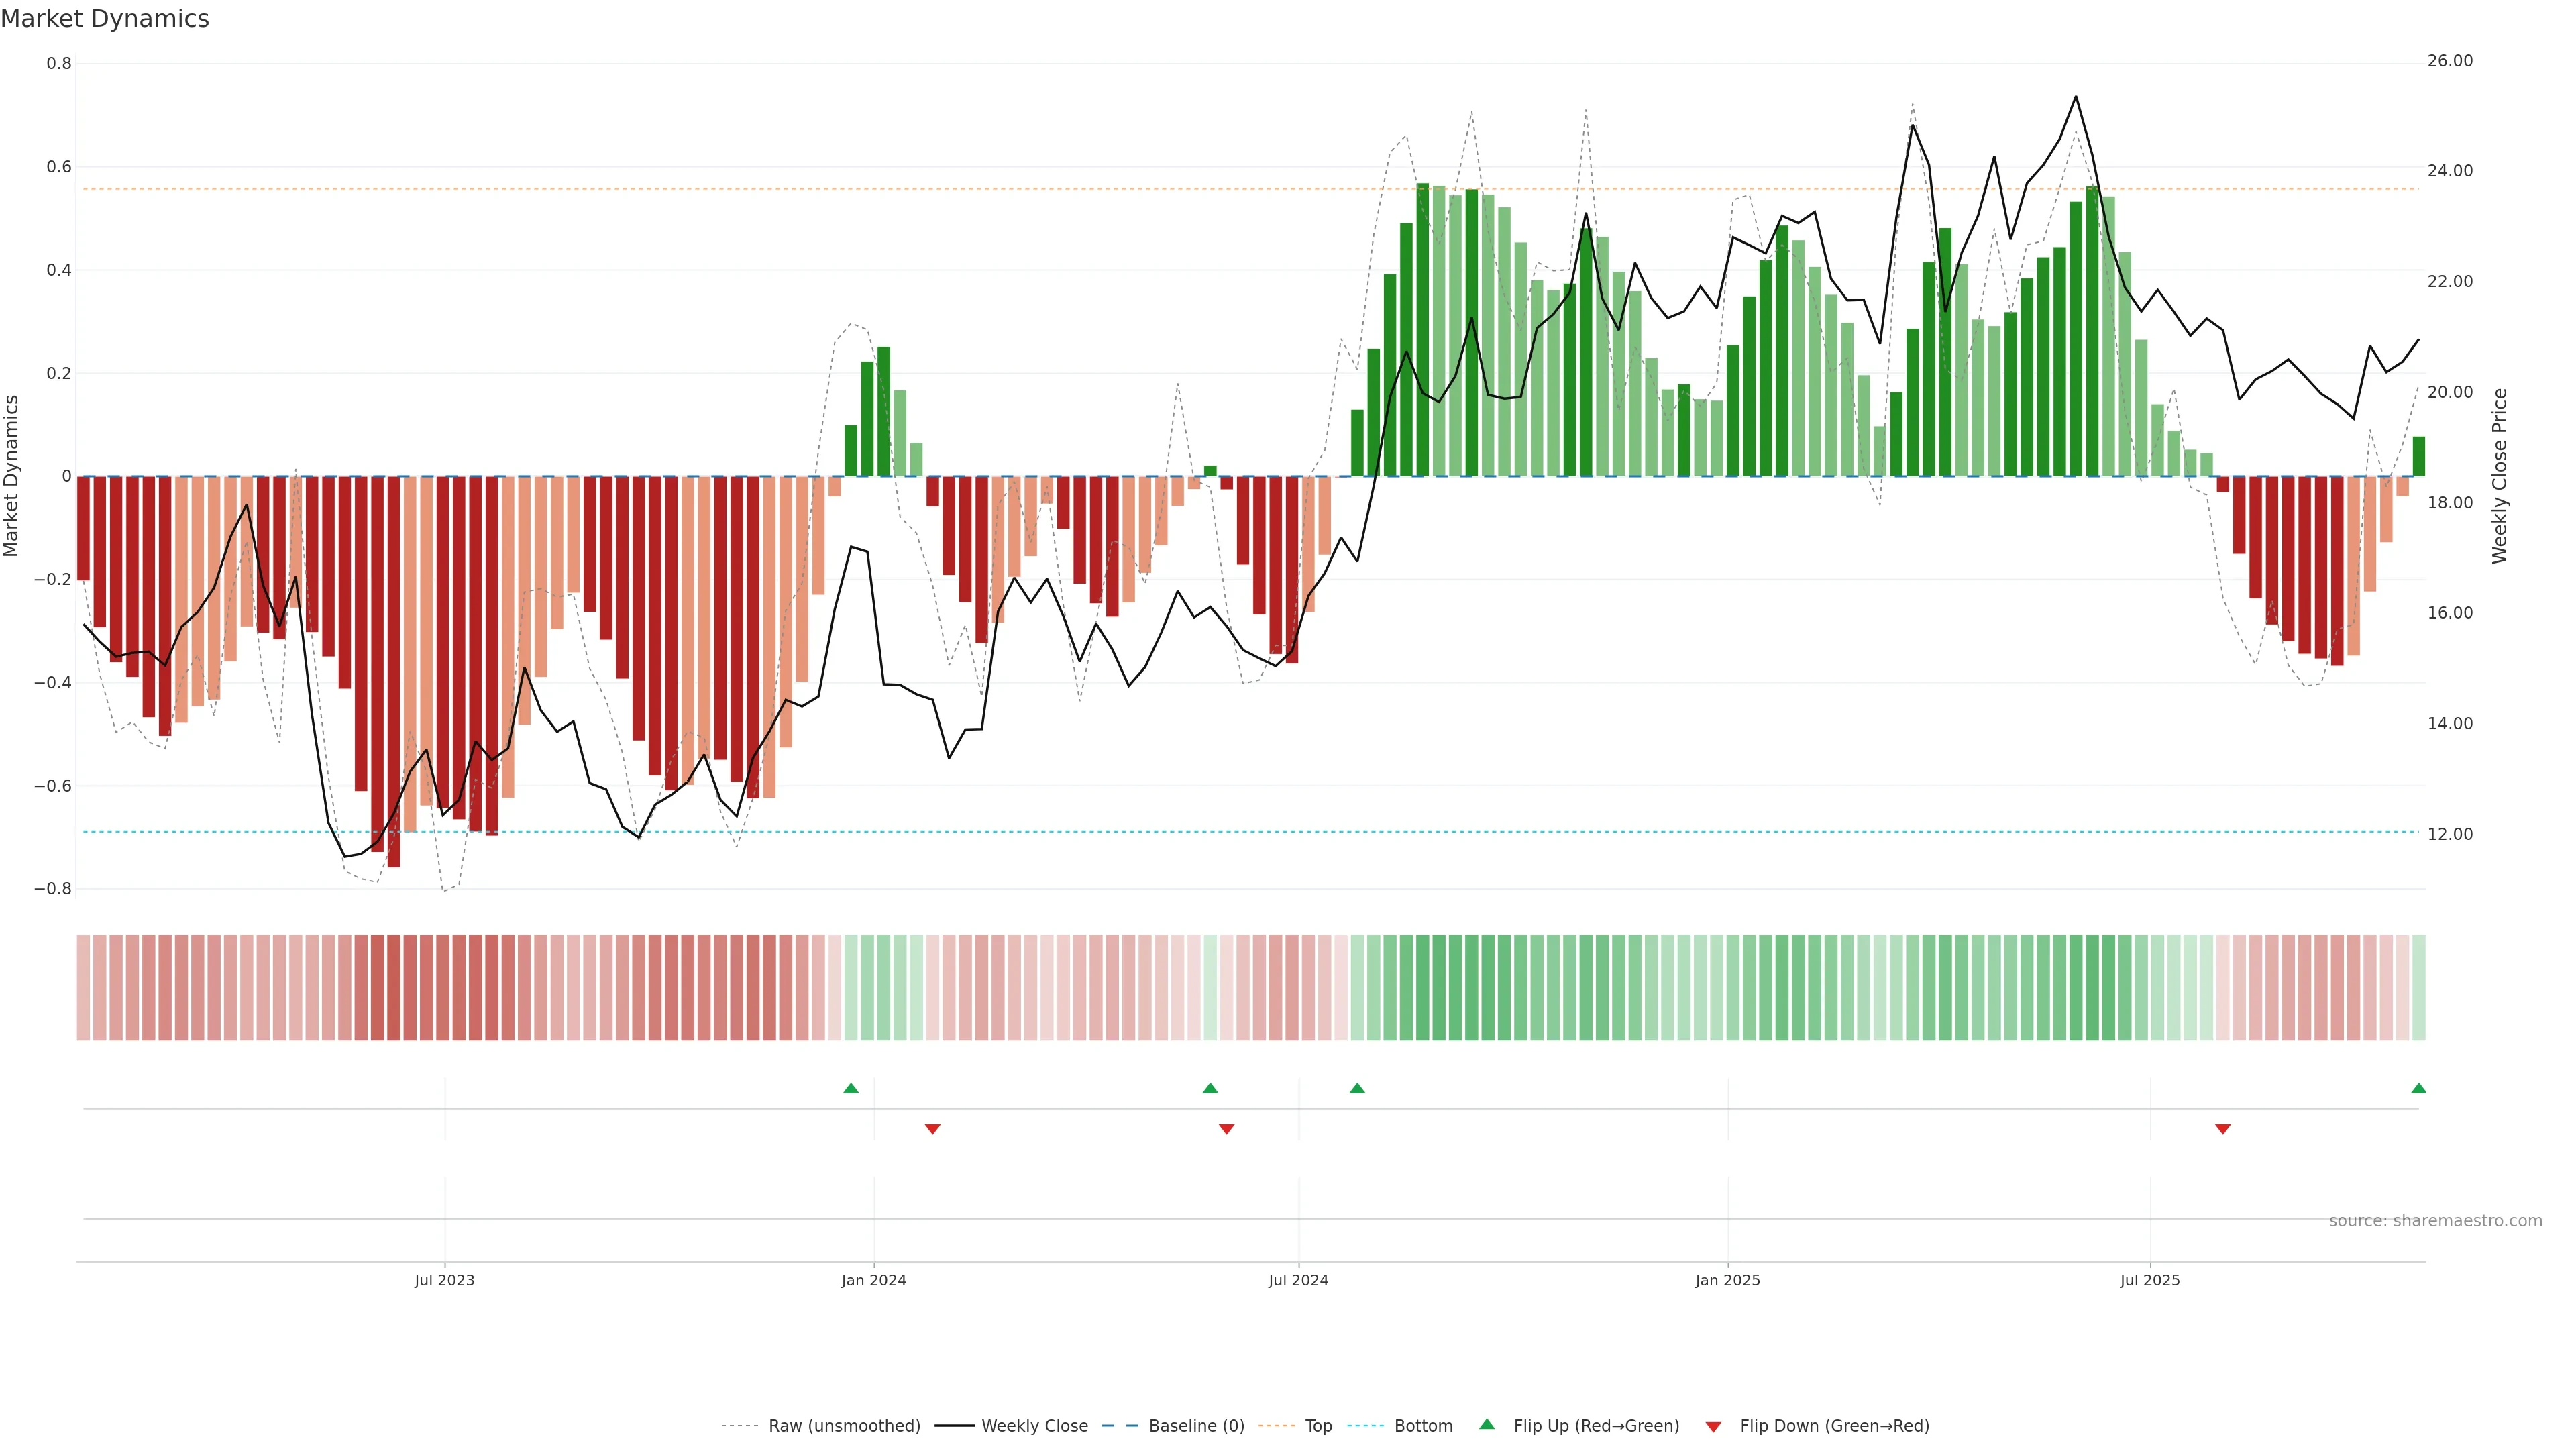2576x1449 pixels.
Task: Click the first red cell in heatmap strip
Action: (x=83, y=987)
